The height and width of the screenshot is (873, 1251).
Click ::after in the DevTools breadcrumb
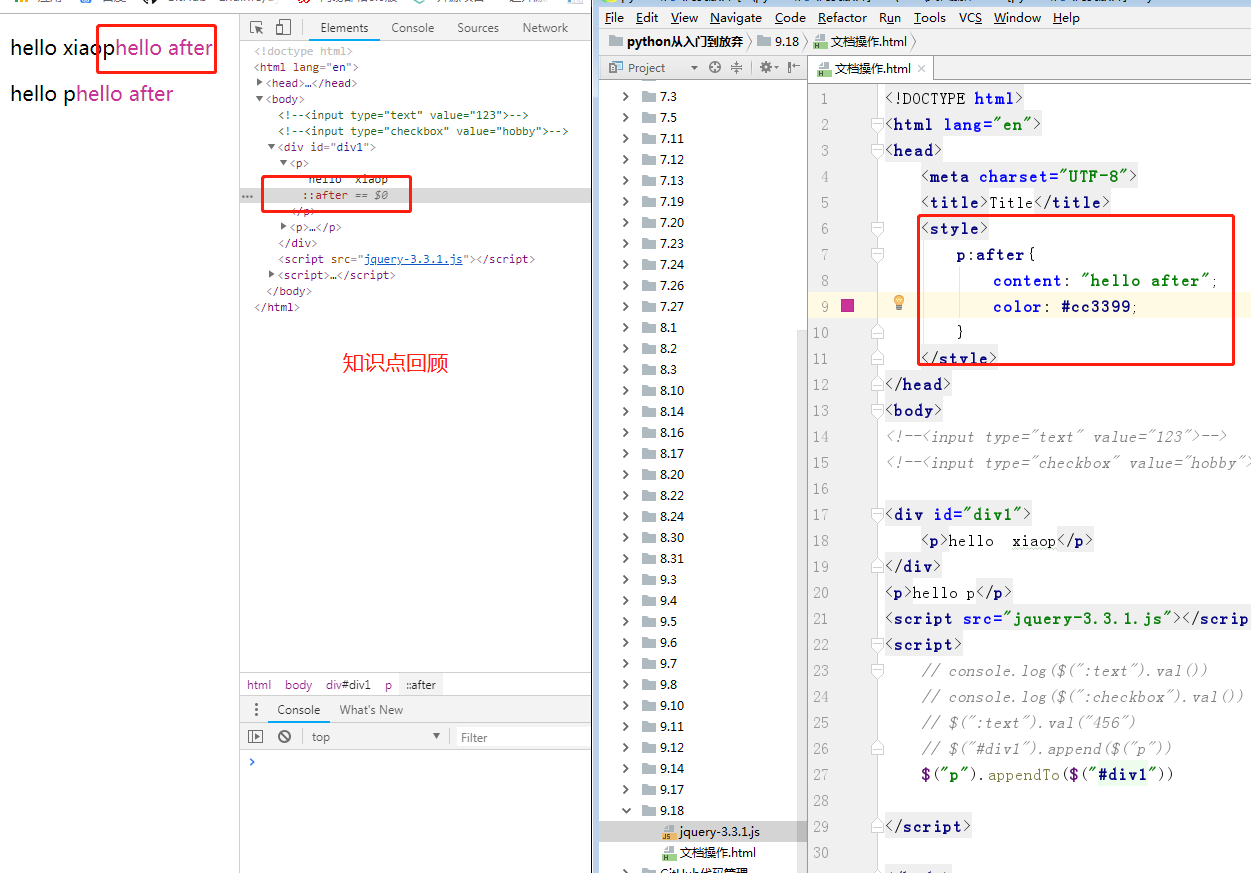(x=420, y=685)
